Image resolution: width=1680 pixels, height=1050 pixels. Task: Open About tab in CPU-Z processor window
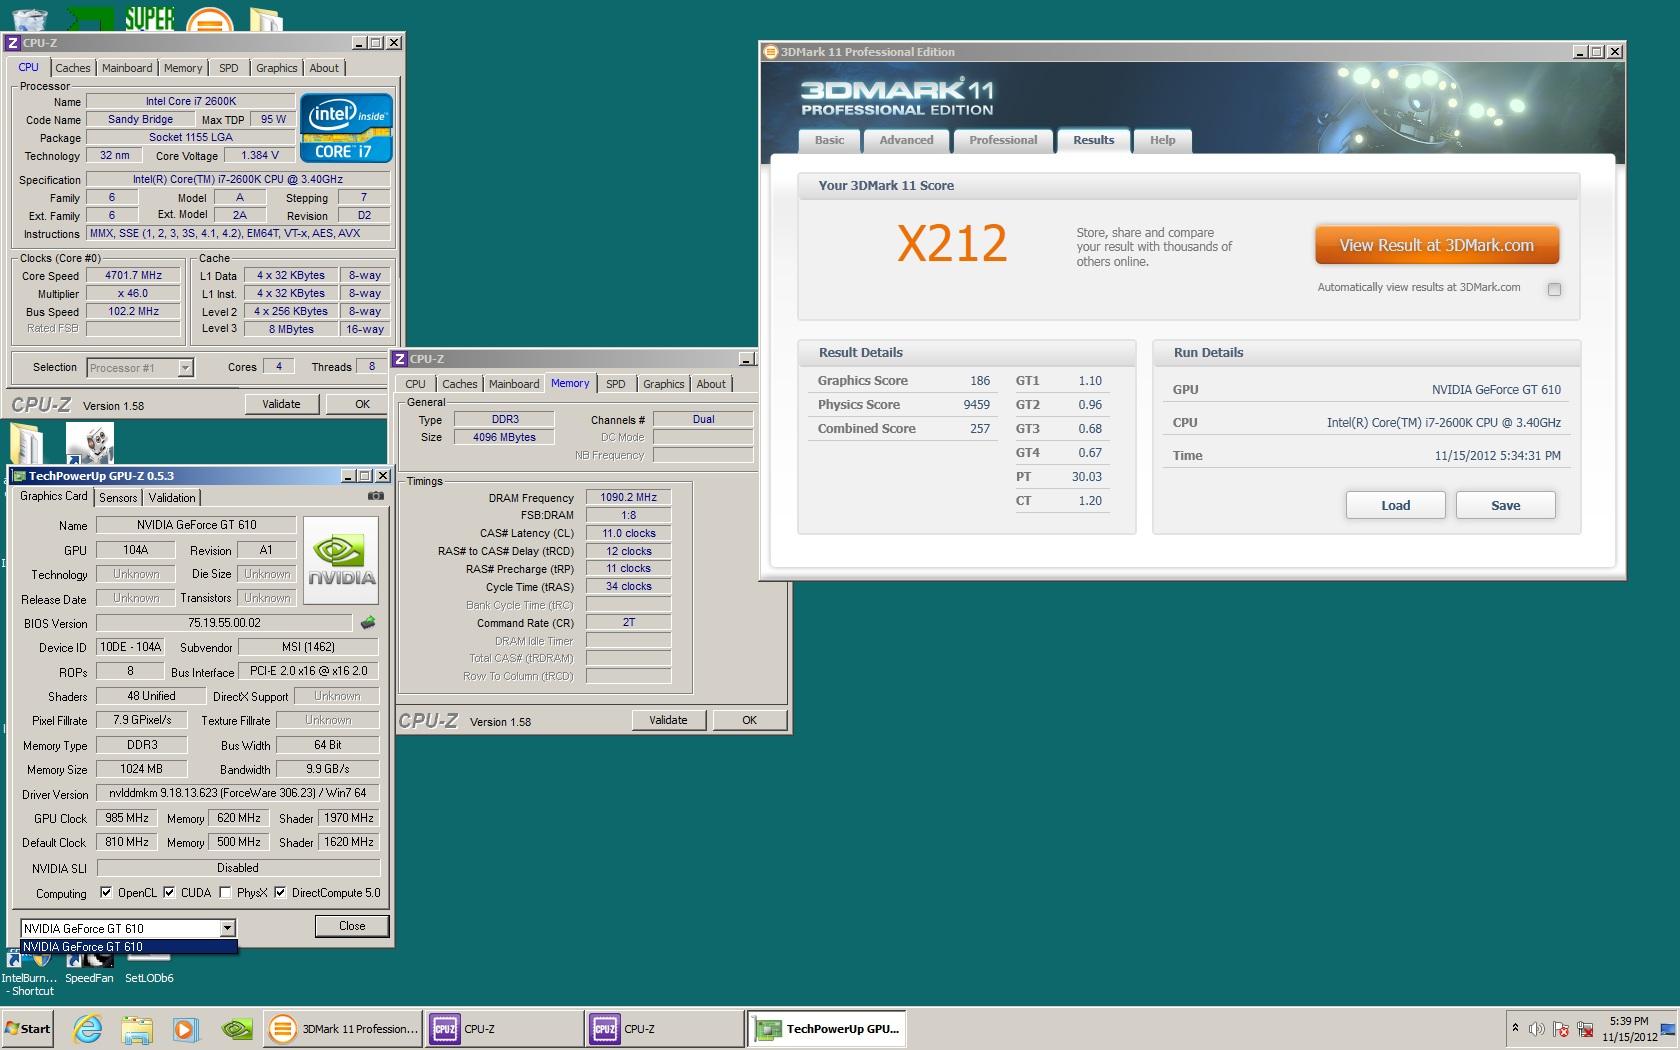click(324, 68)
